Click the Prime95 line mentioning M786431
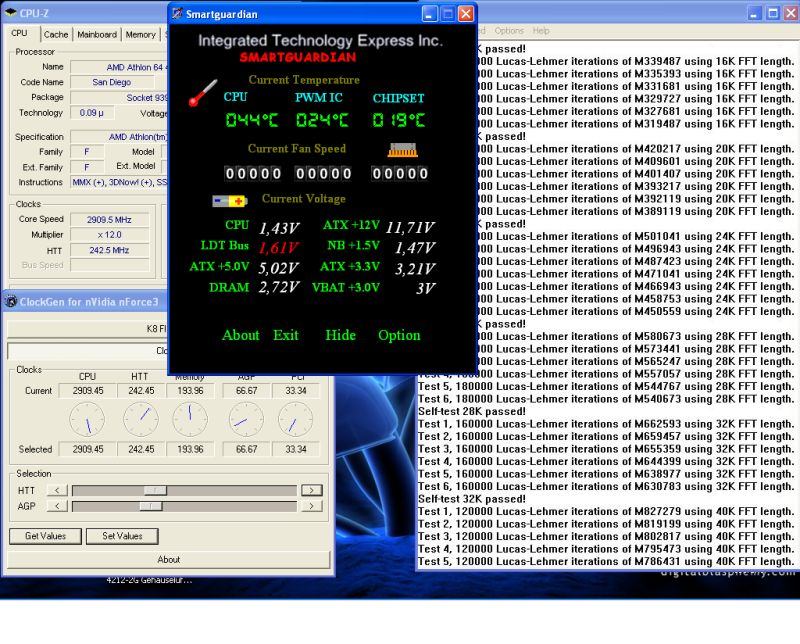The width and height of the screenshot is (800, 644). coord(606,561)
